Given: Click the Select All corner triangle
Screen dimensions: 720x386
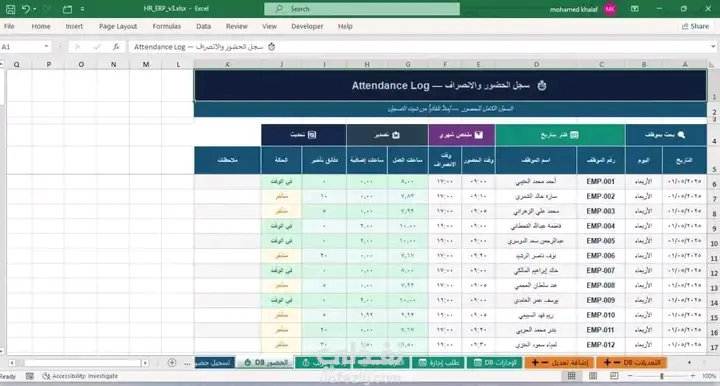Looking at the screenshot, I should coord(712,65).
